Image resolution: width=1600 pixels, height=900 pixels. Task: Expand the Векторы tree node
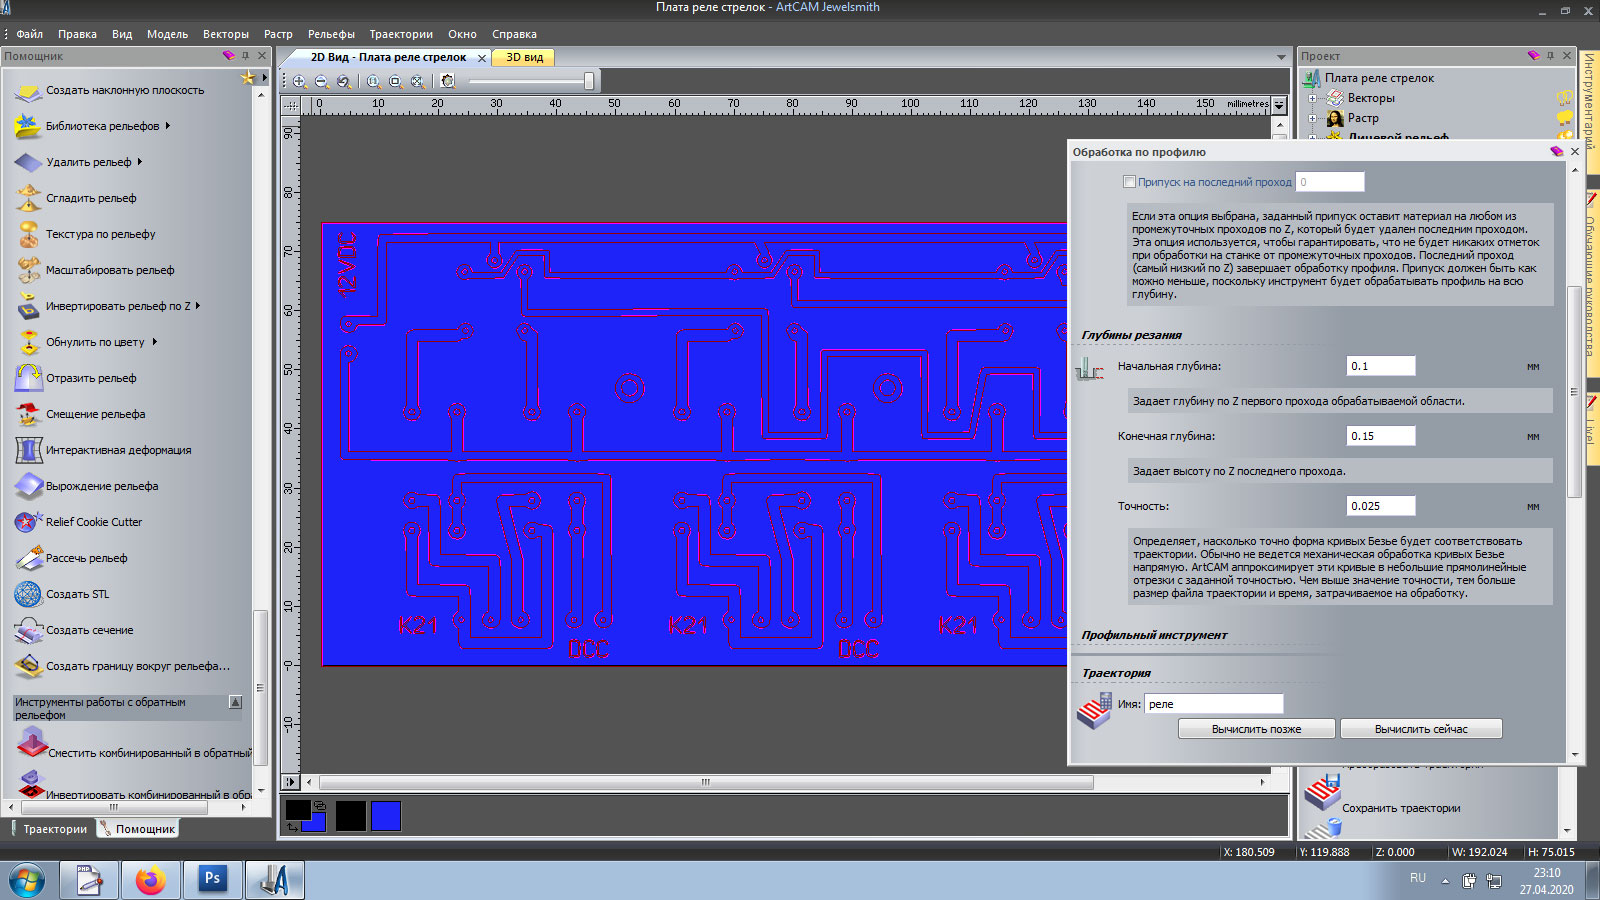pyautogui.click(x=1312, y=98)
